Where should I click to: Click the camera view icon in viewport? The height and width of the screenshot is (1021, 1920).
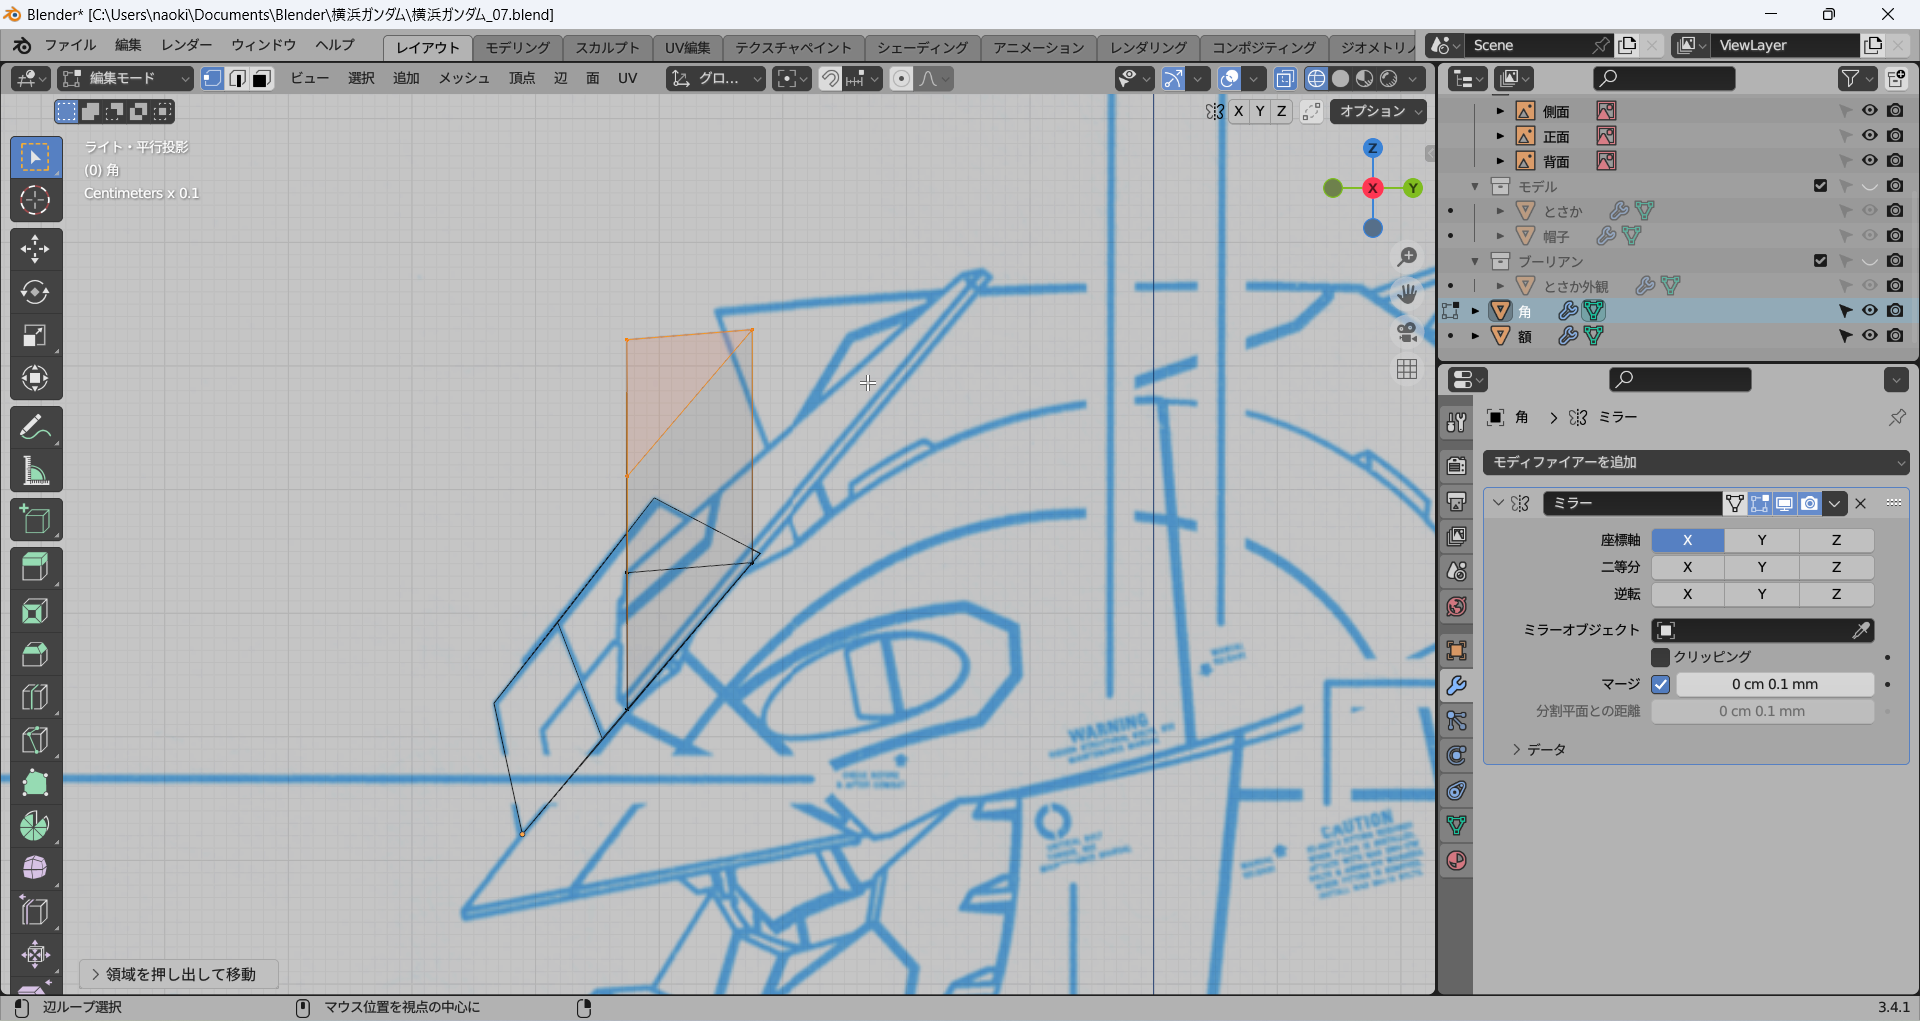[x=1407, y=332]
